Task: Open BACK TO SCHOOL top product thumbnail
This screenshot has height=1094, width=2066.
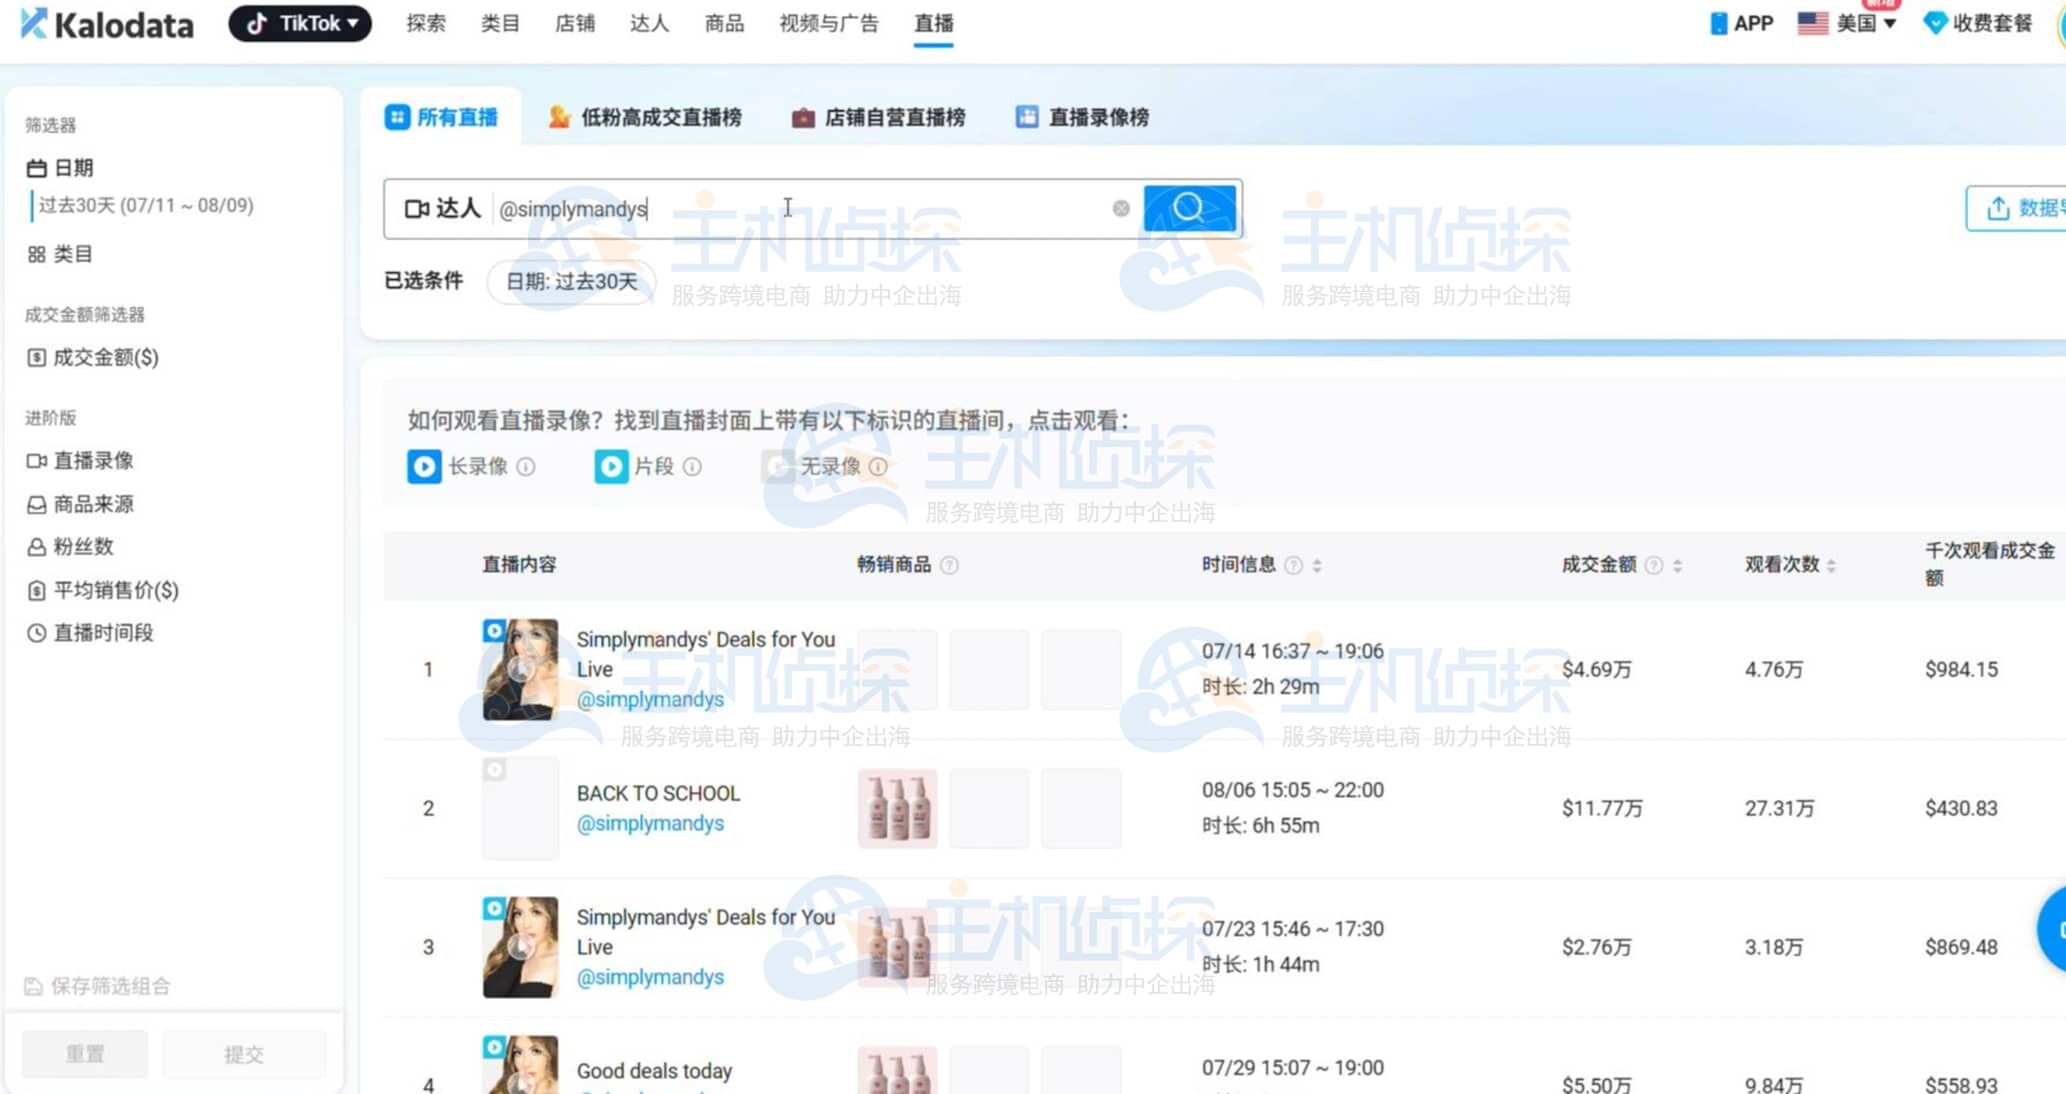Action: [x=897, y=808]
